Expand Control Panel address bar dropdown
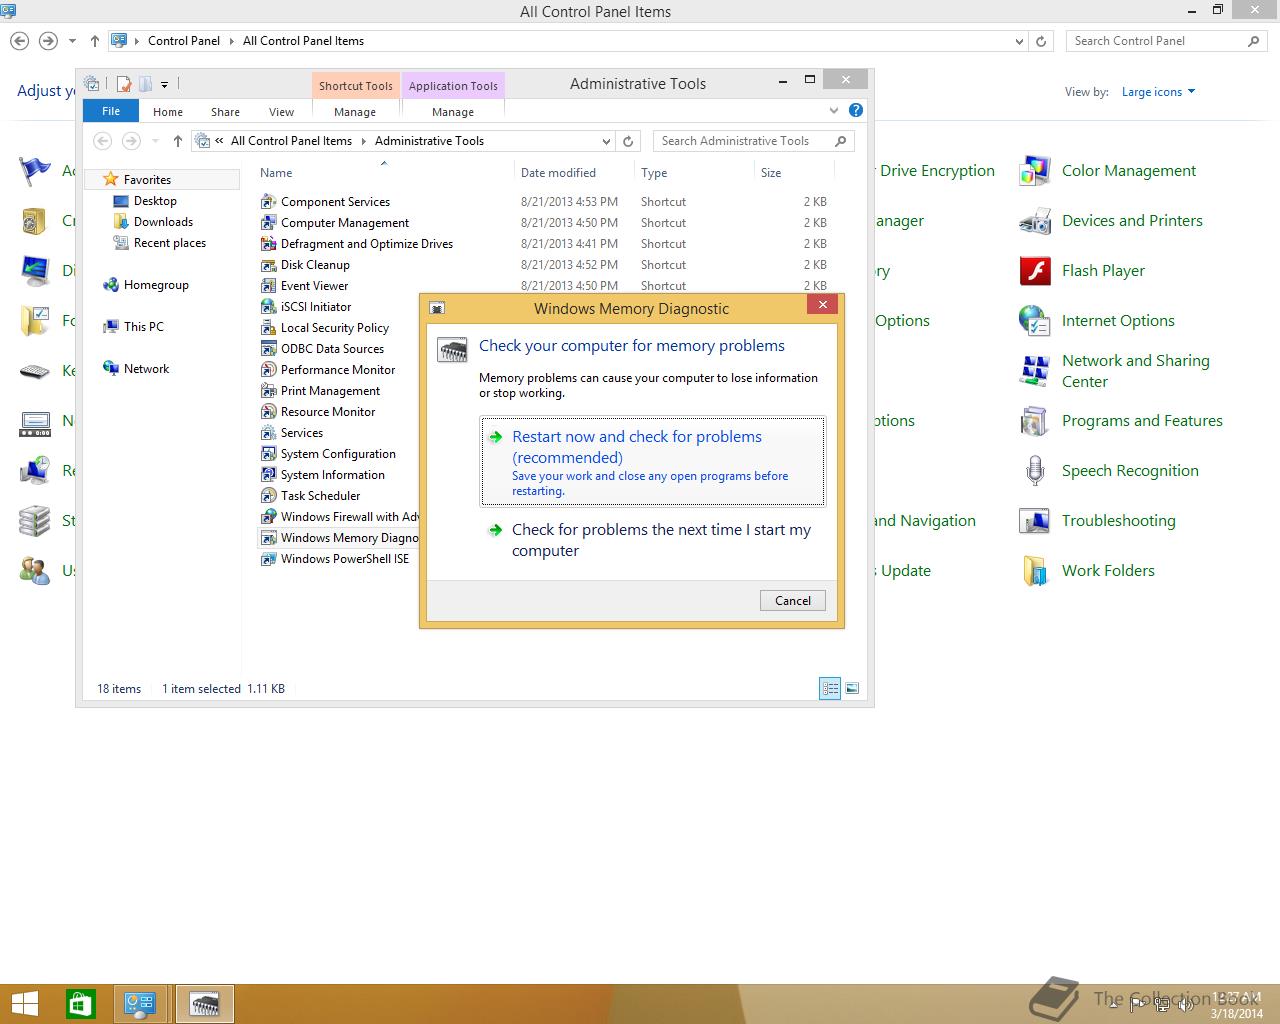 pyautogui.click(x=1019, y=41)
